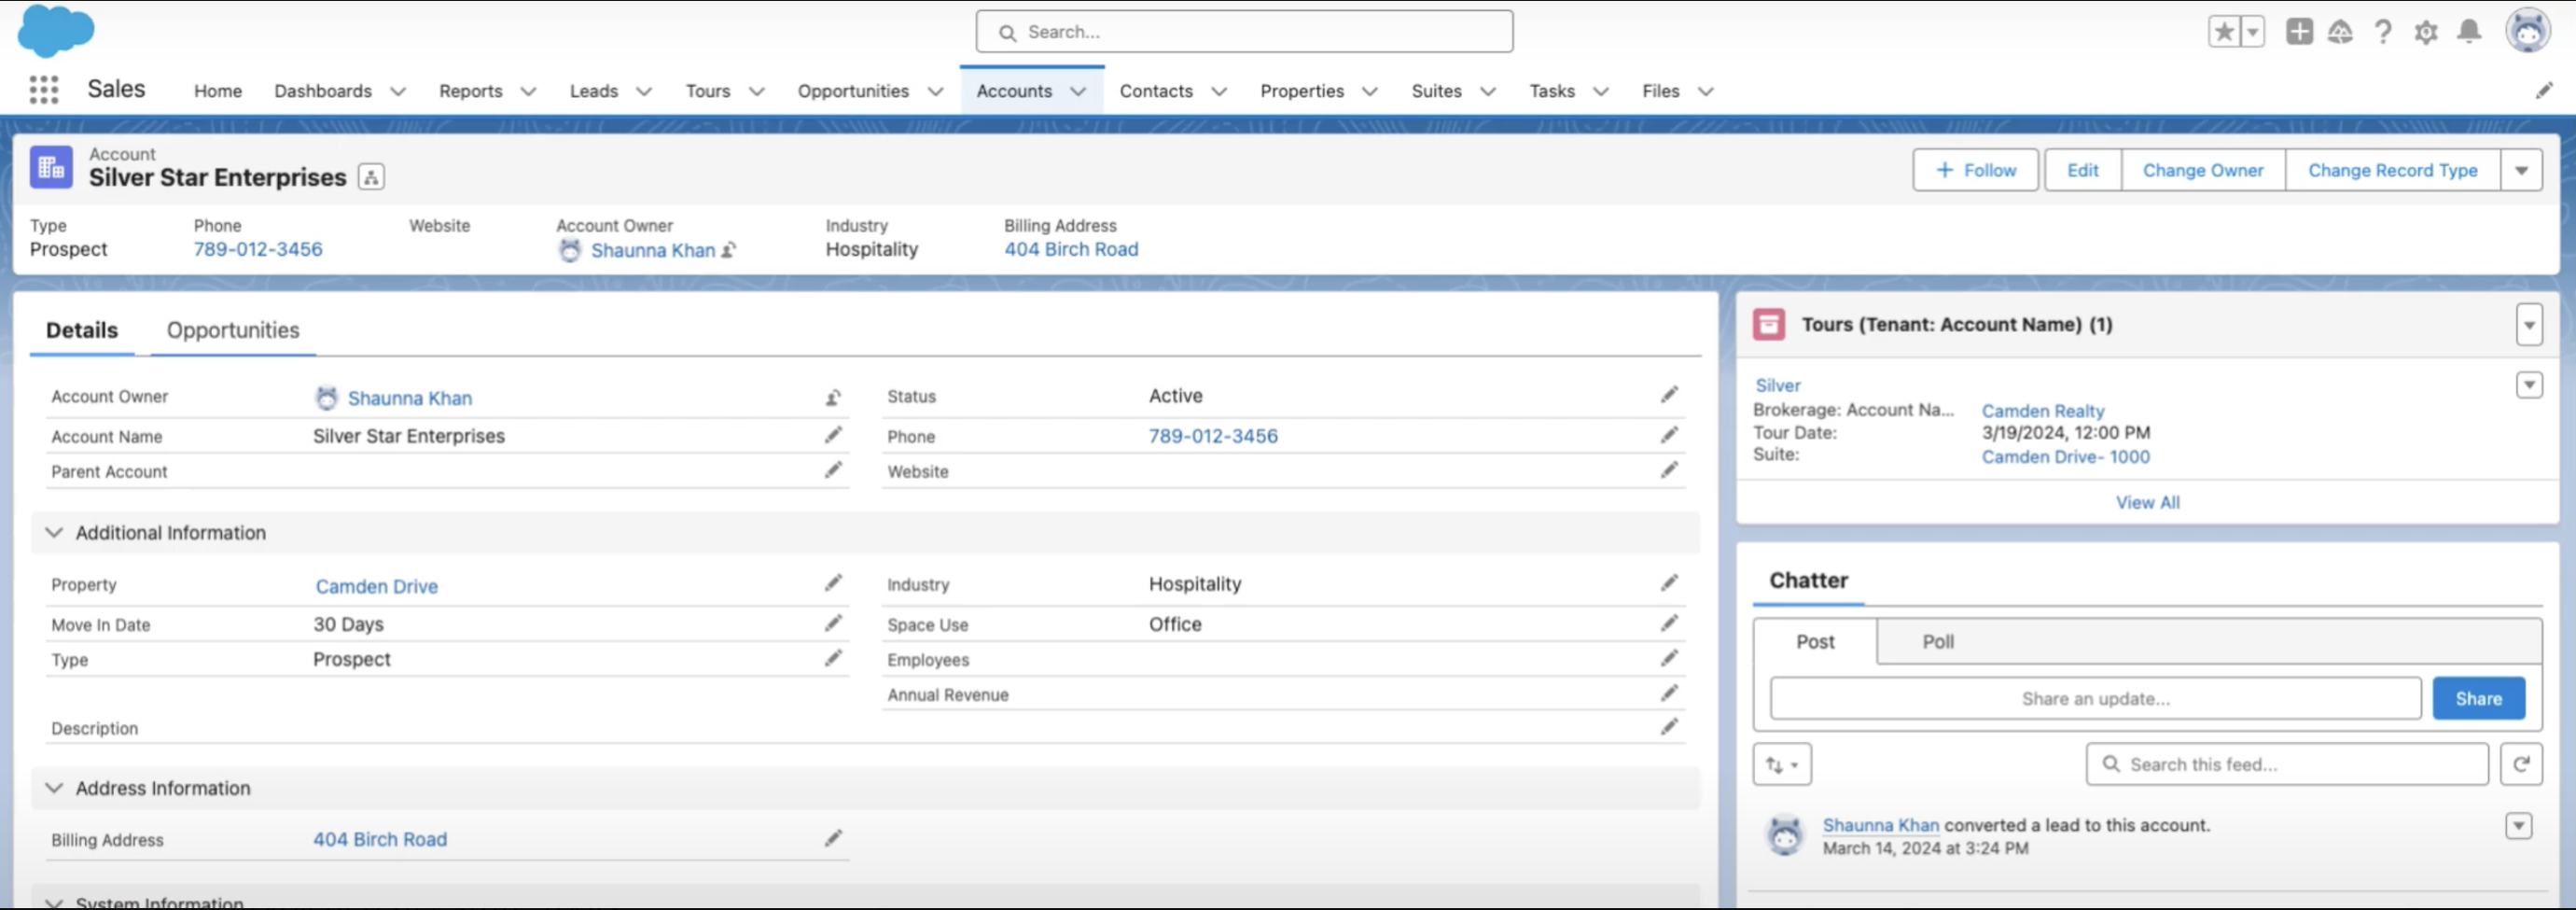Click the Follow button
2576x910 pixels.
click(x=1975, y=170)
